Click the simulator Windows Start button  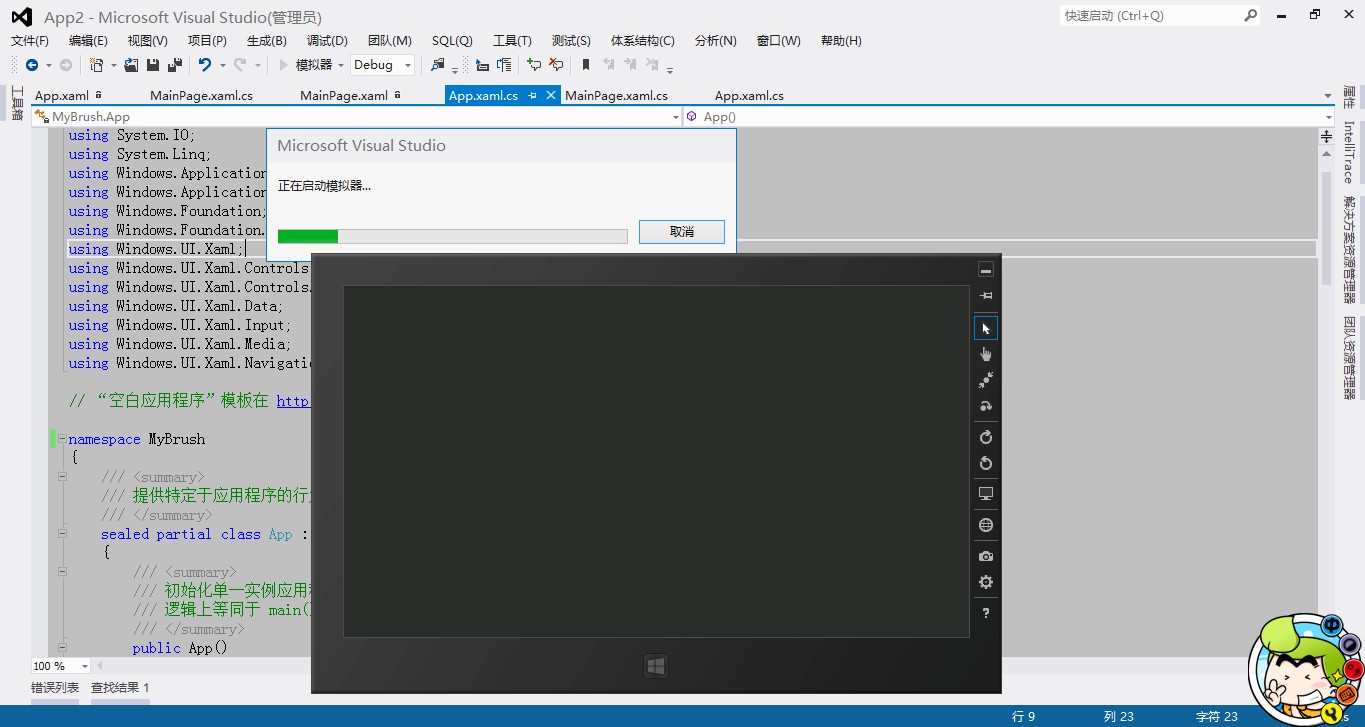[656, 666]
